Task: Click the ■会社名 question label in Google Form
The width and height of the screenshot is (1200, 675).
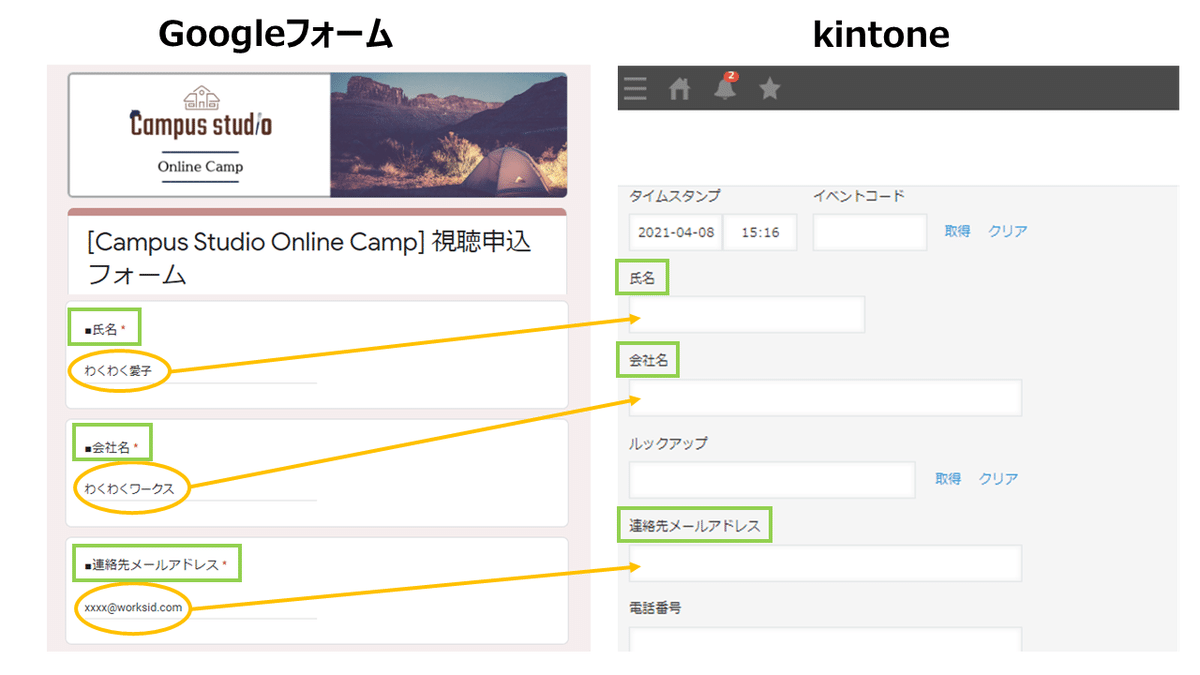Action: 110,447
